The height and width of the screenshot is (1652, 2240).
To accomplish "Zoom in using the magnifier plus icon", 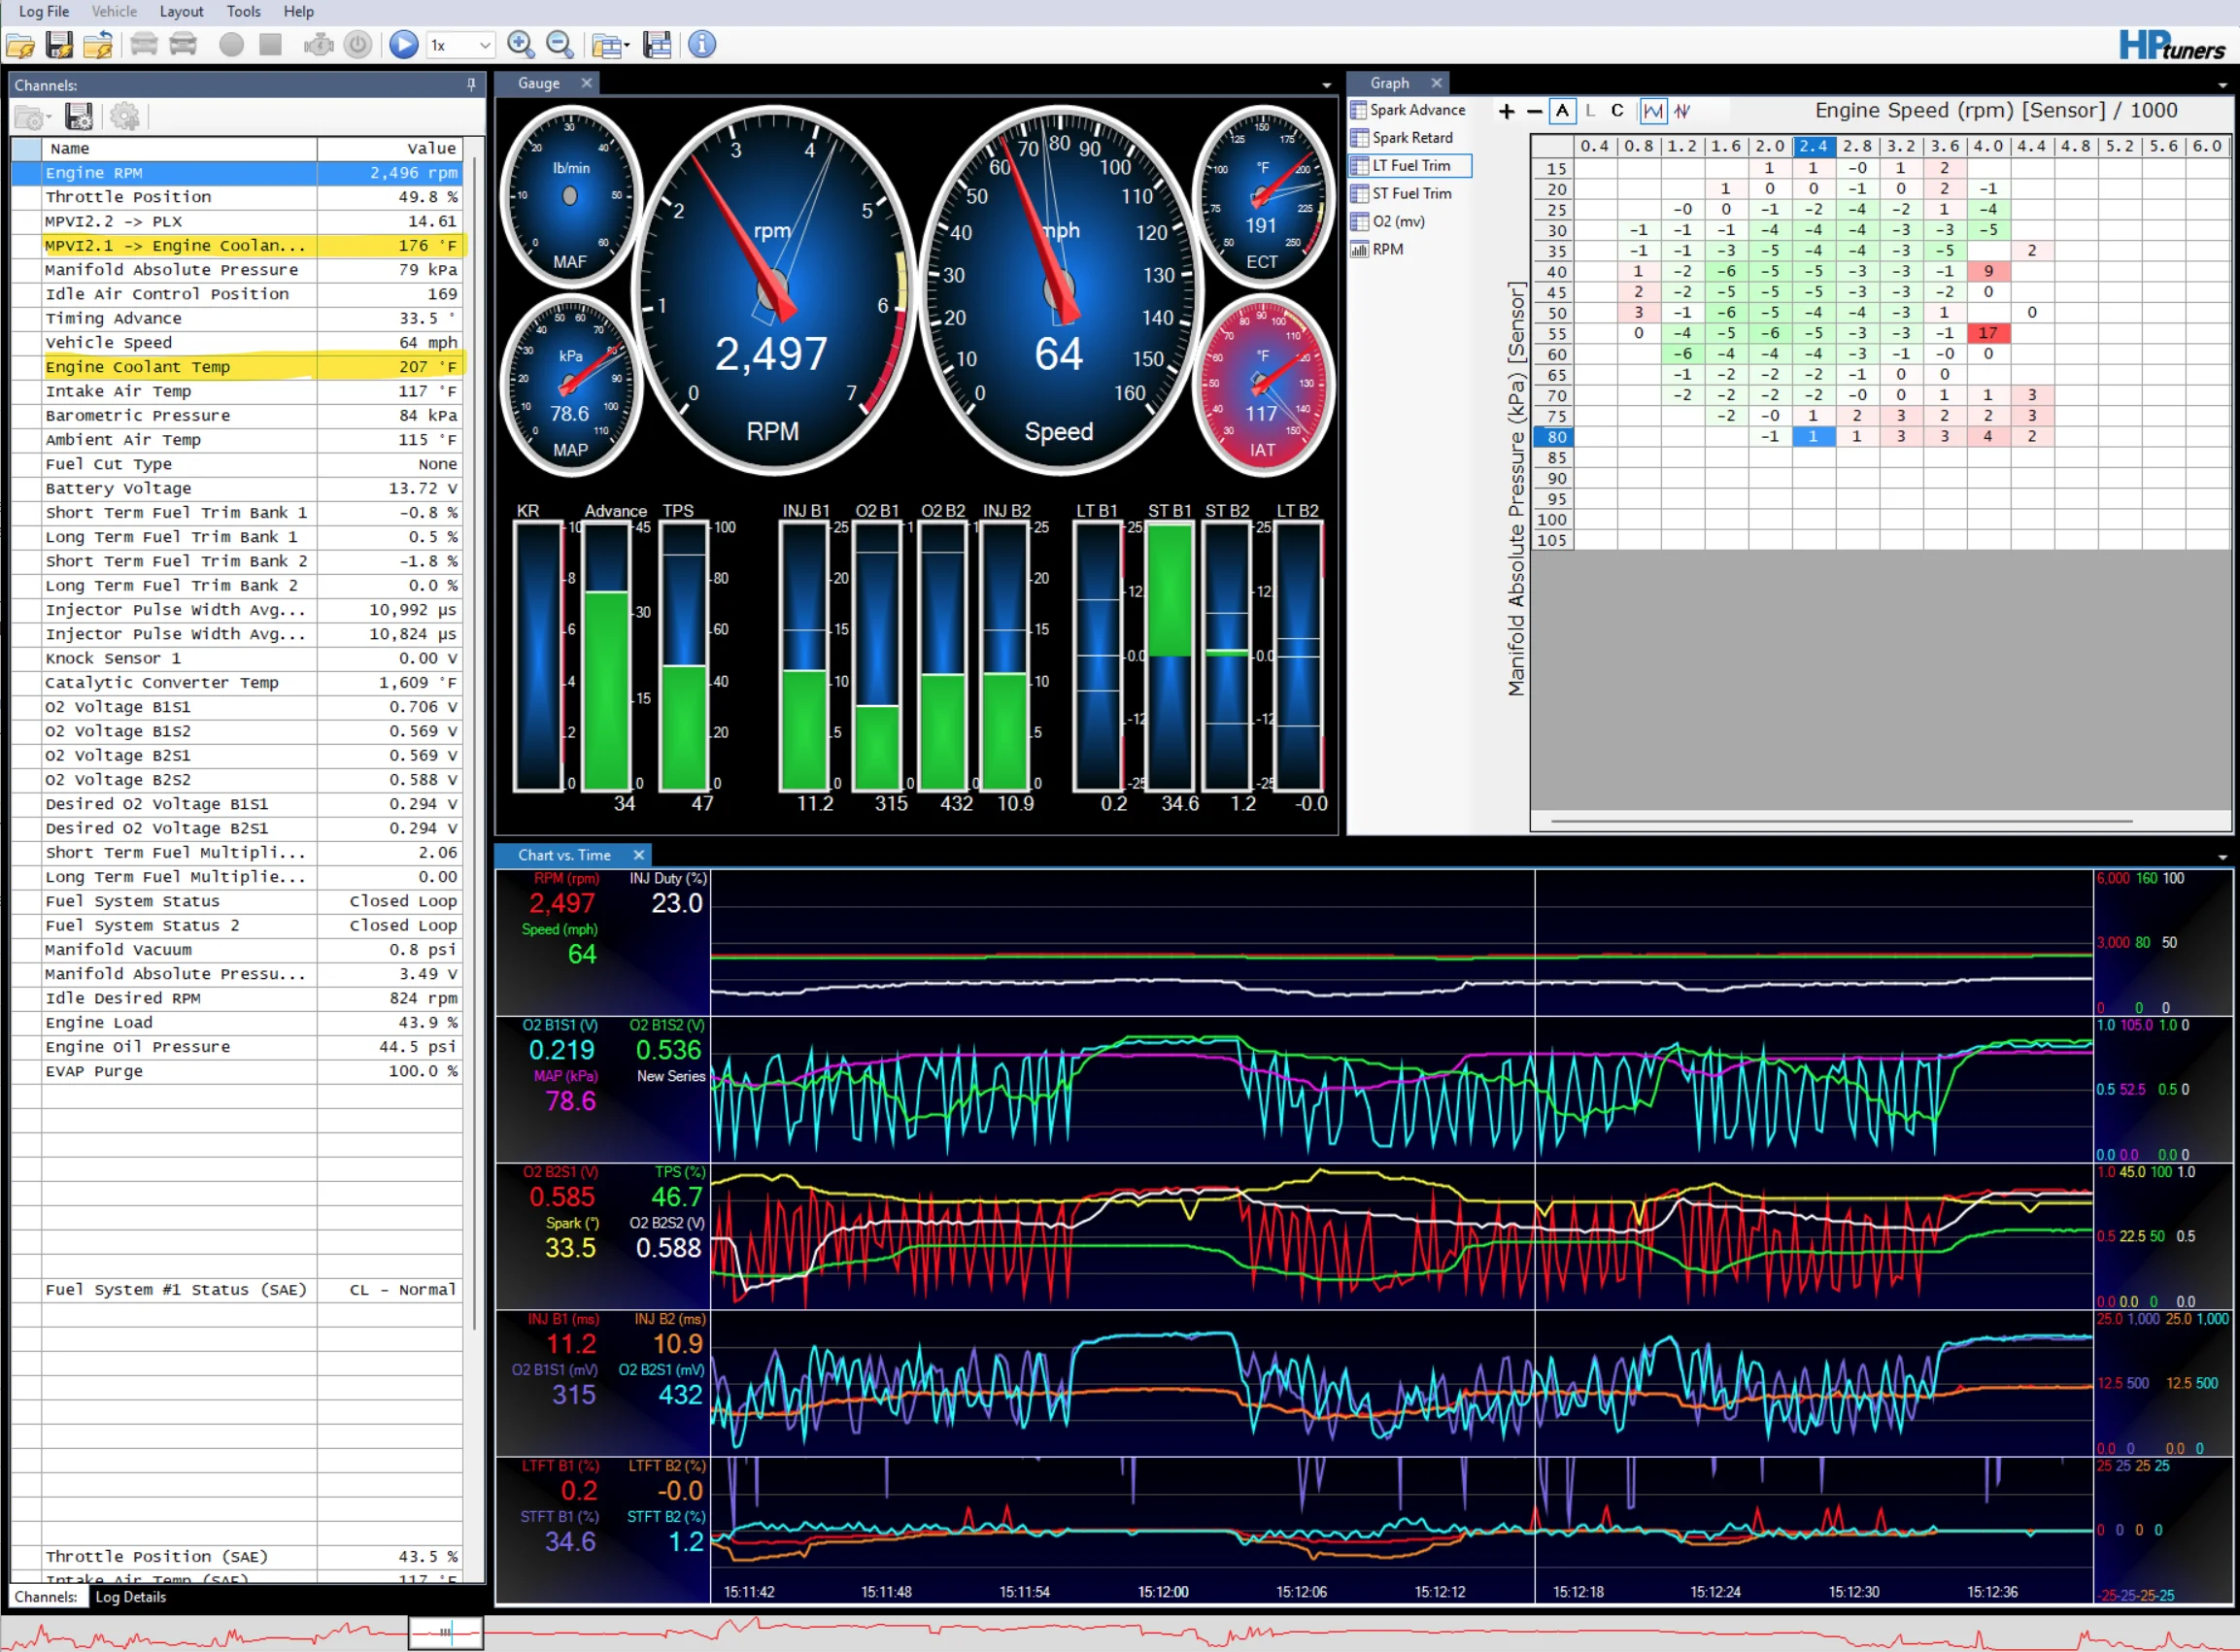I will 521,45.
